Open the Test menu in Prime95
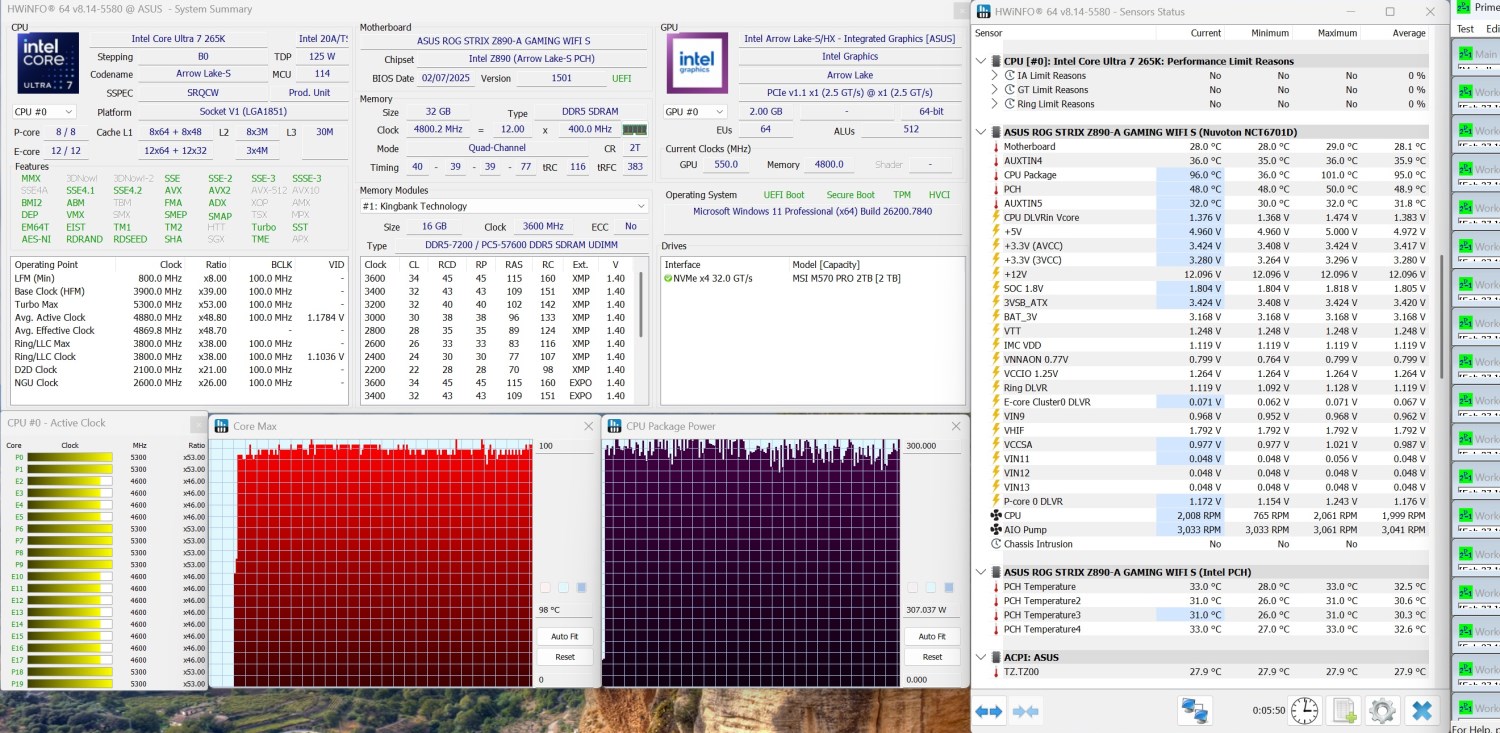 point(1464,29)
